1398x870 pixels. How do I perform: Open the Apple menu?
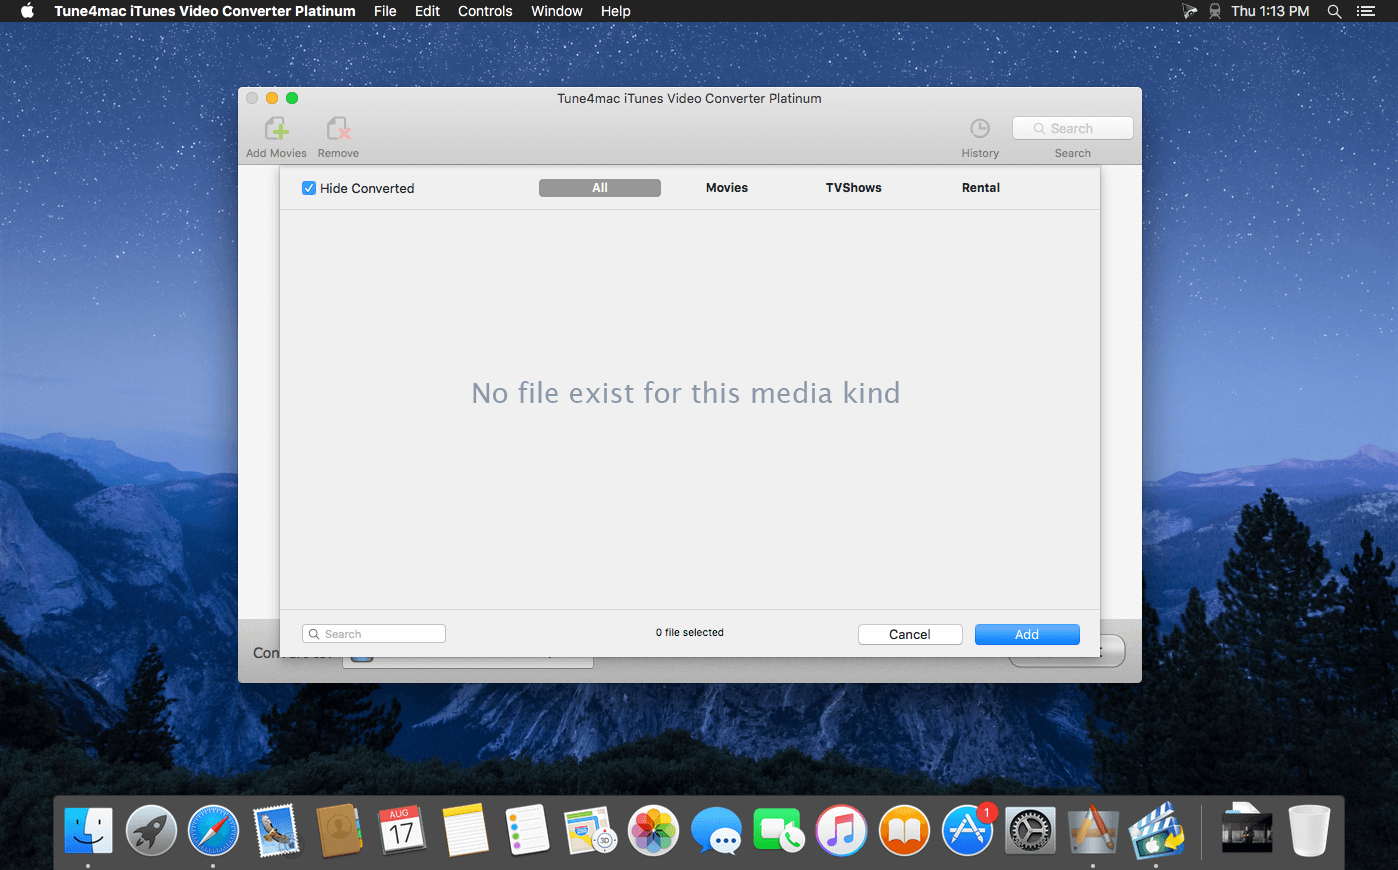pyautogui.click(x=27, y=11)
